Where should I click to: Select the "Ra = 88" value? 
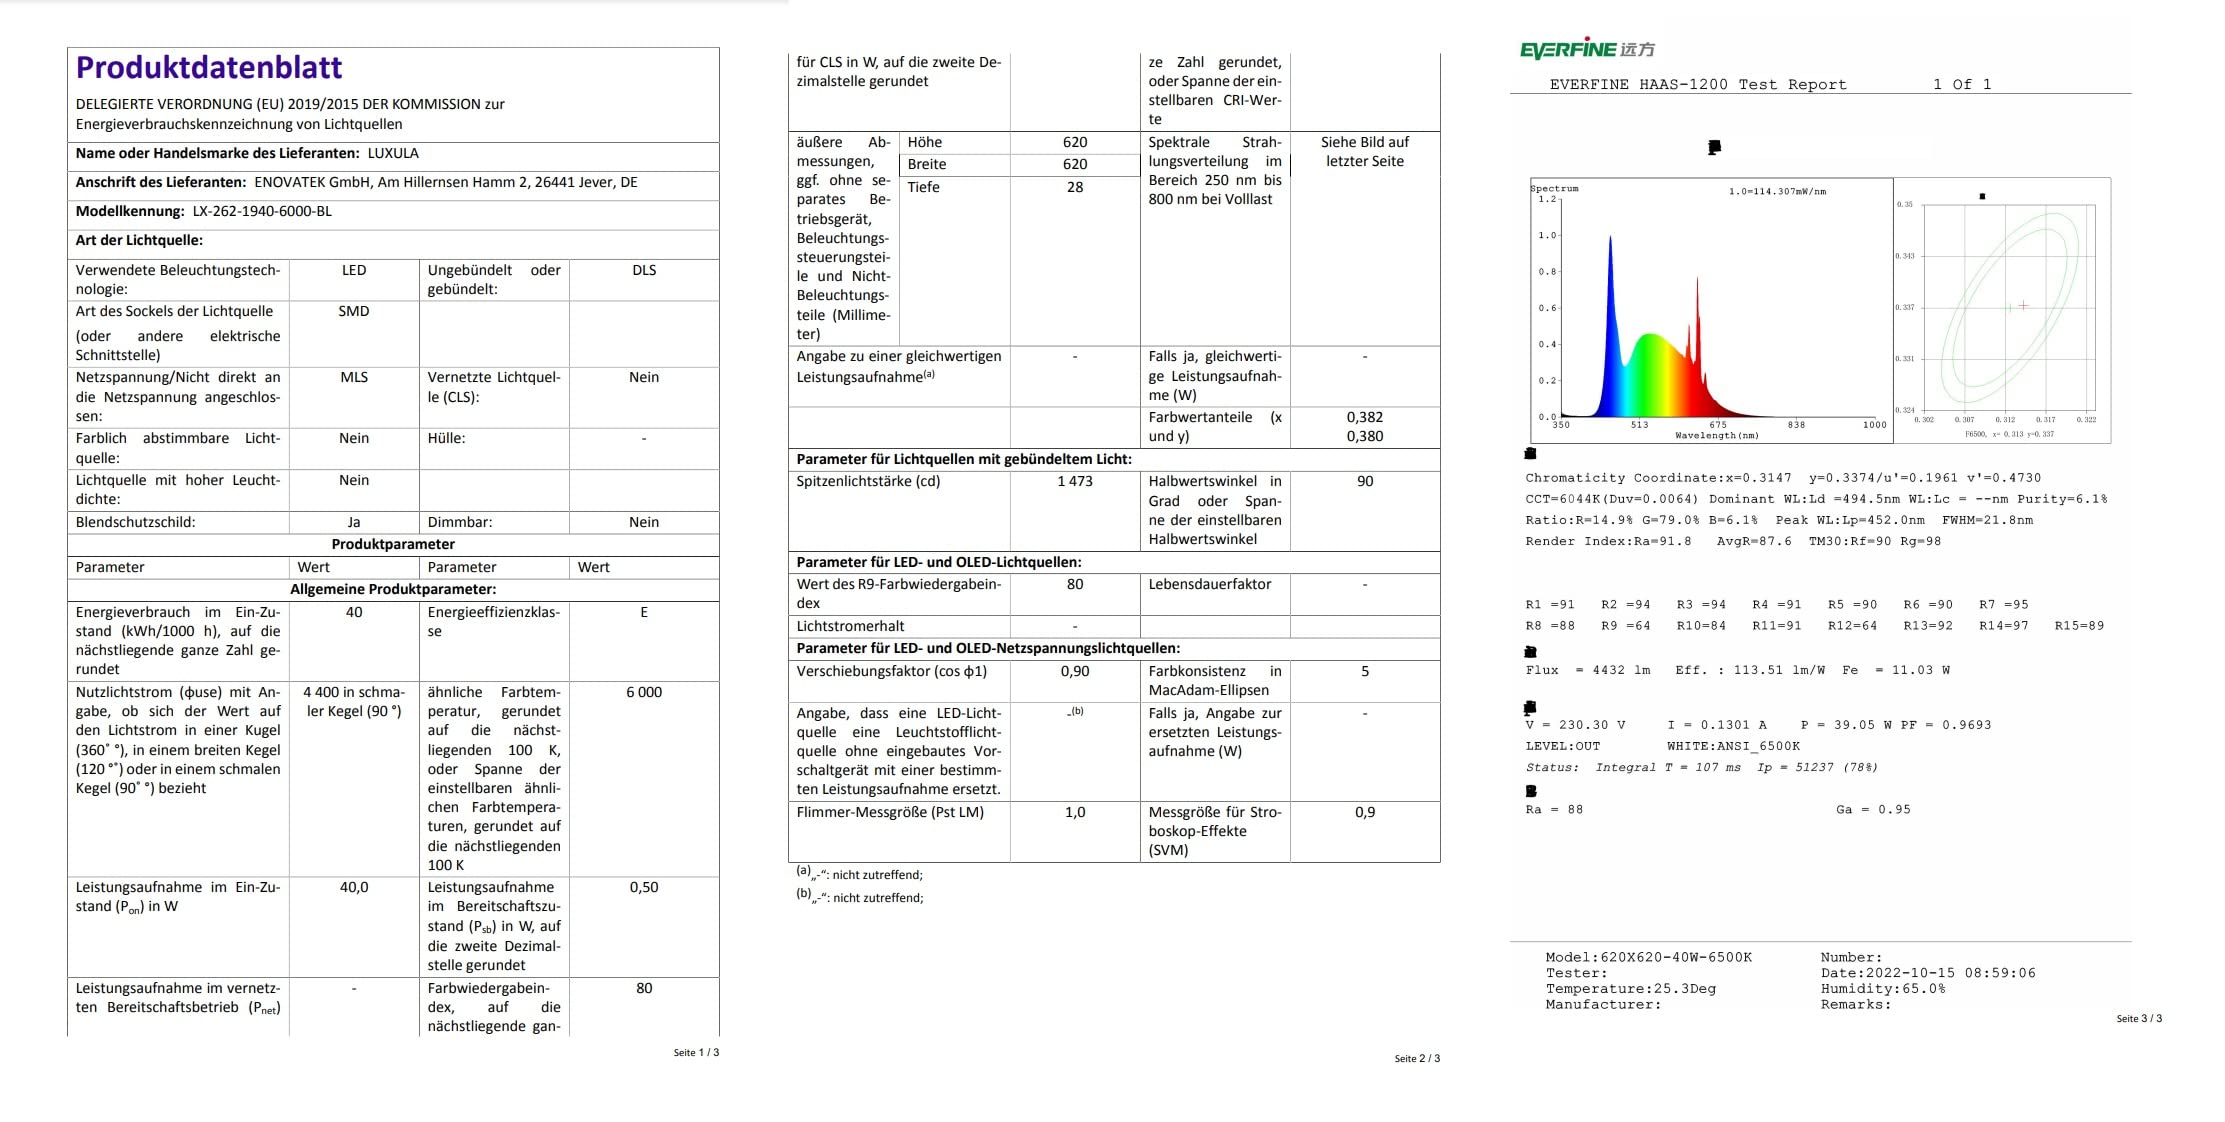[x=1554, y=810]
